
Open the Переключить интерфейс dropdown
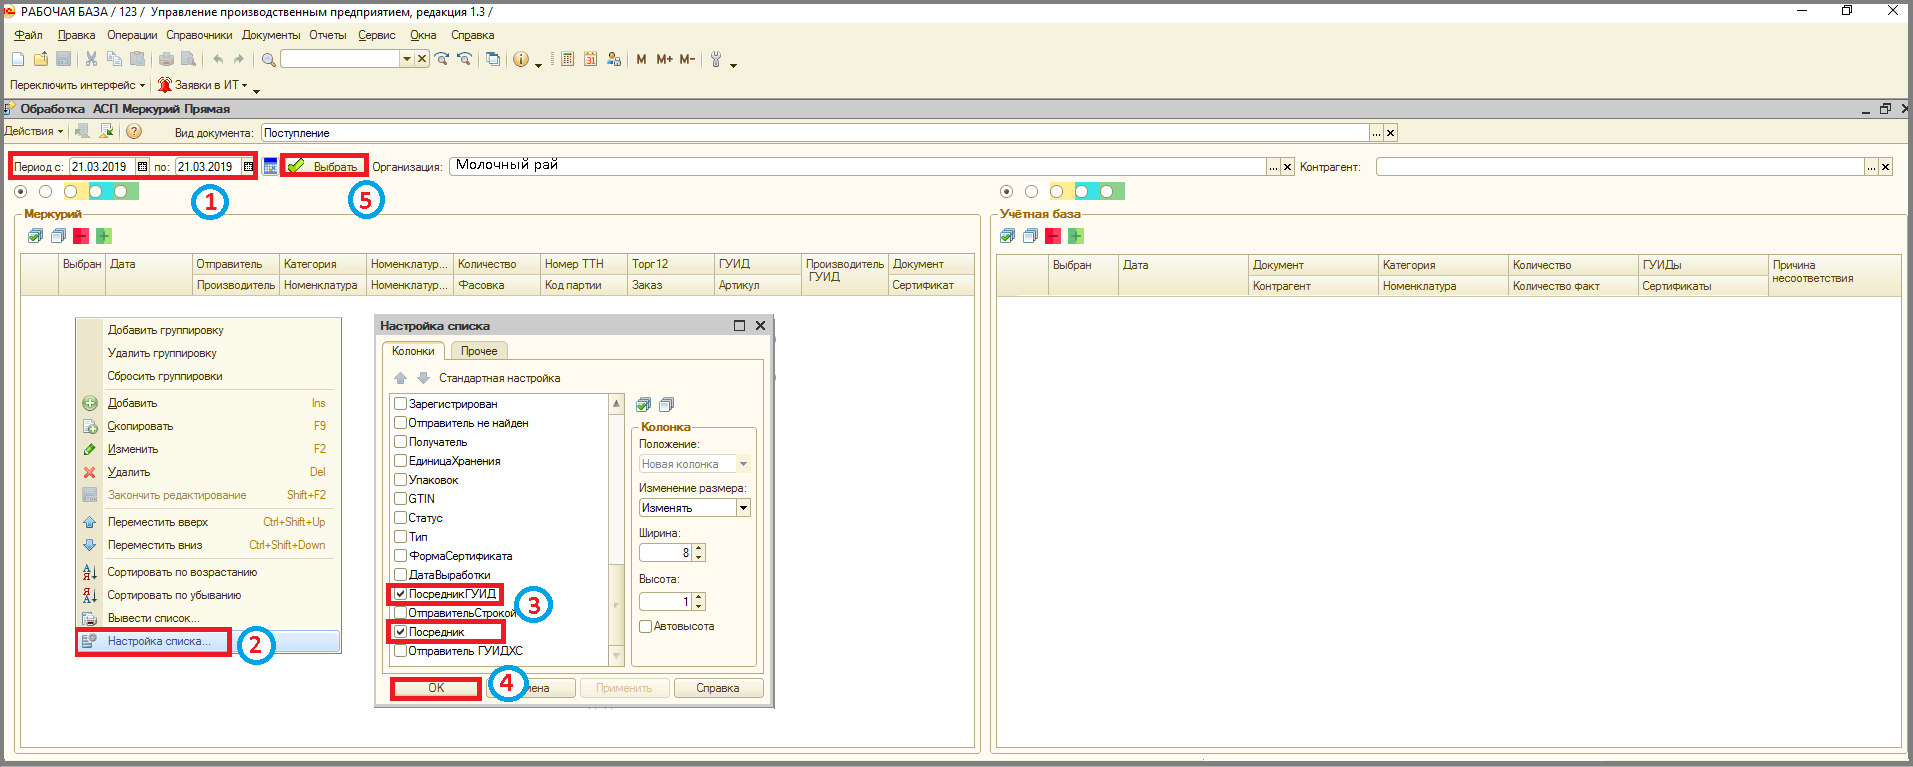click(77, 85)
